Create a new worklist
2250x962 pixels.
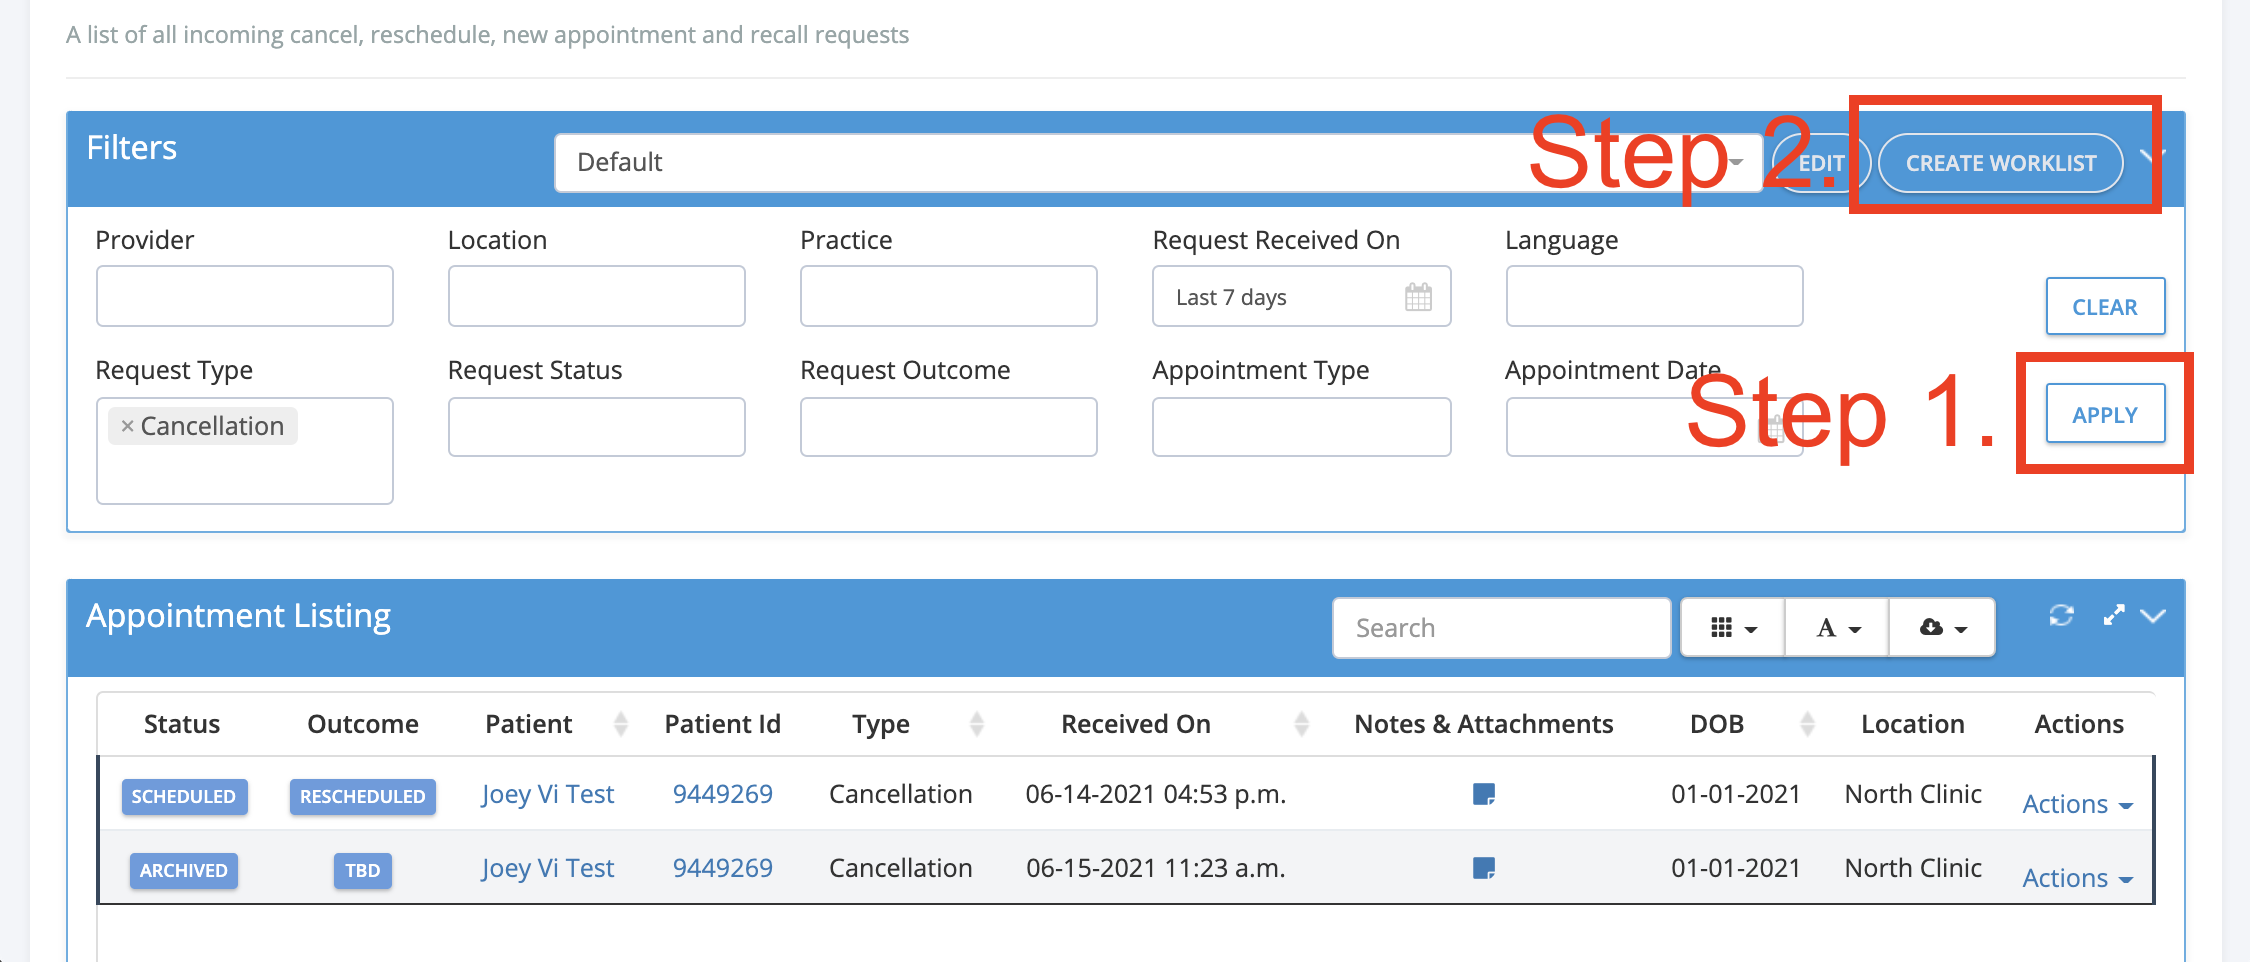(x=2000, y=163)
